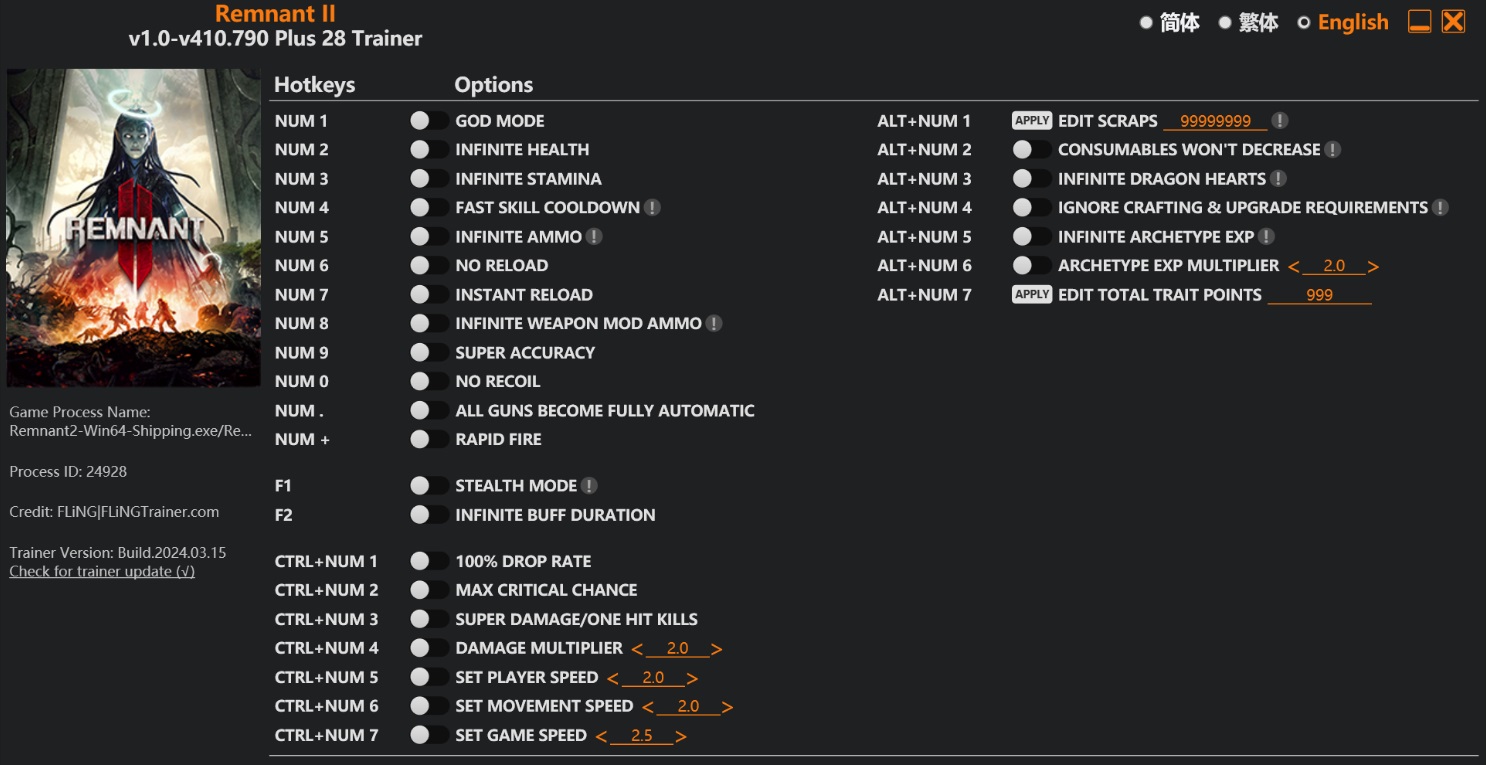This screenshot has height=765, width=1486.
Task: Click info icon beside Ignore Crafting requirements
Action: click(x=1440, y=208)
